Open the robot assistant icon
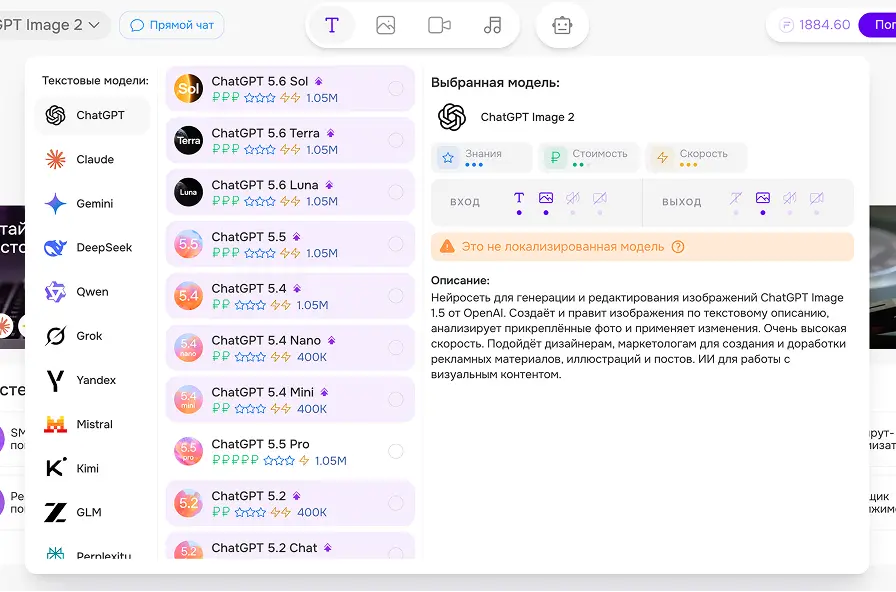Image resolution: width=896 pixels, height=592 pixels. point(562,25)
